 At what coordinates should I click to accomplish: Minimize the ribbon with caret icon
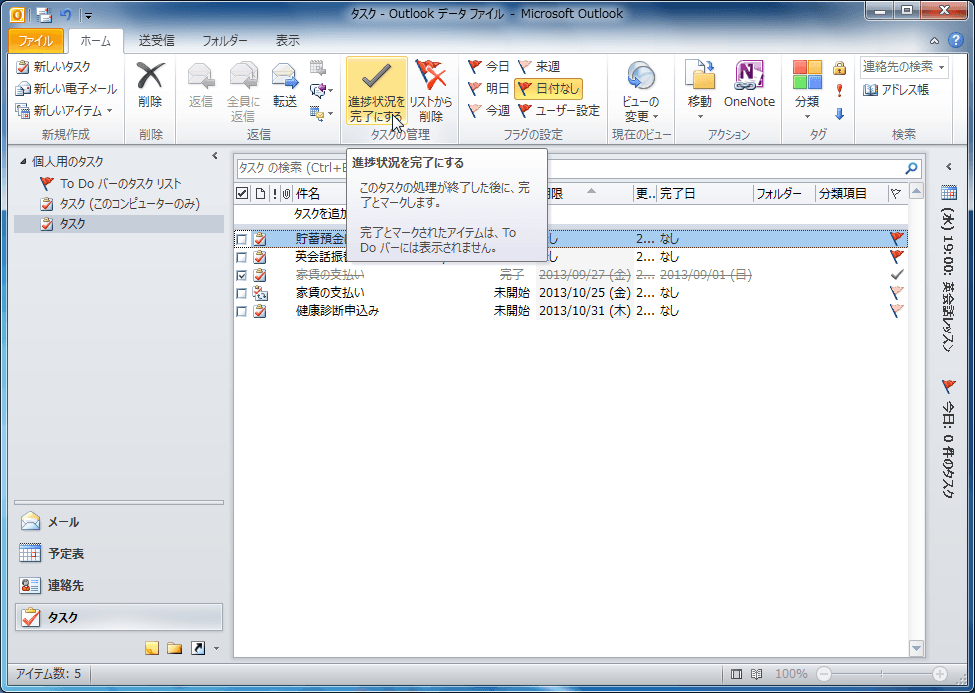[935, 41]
